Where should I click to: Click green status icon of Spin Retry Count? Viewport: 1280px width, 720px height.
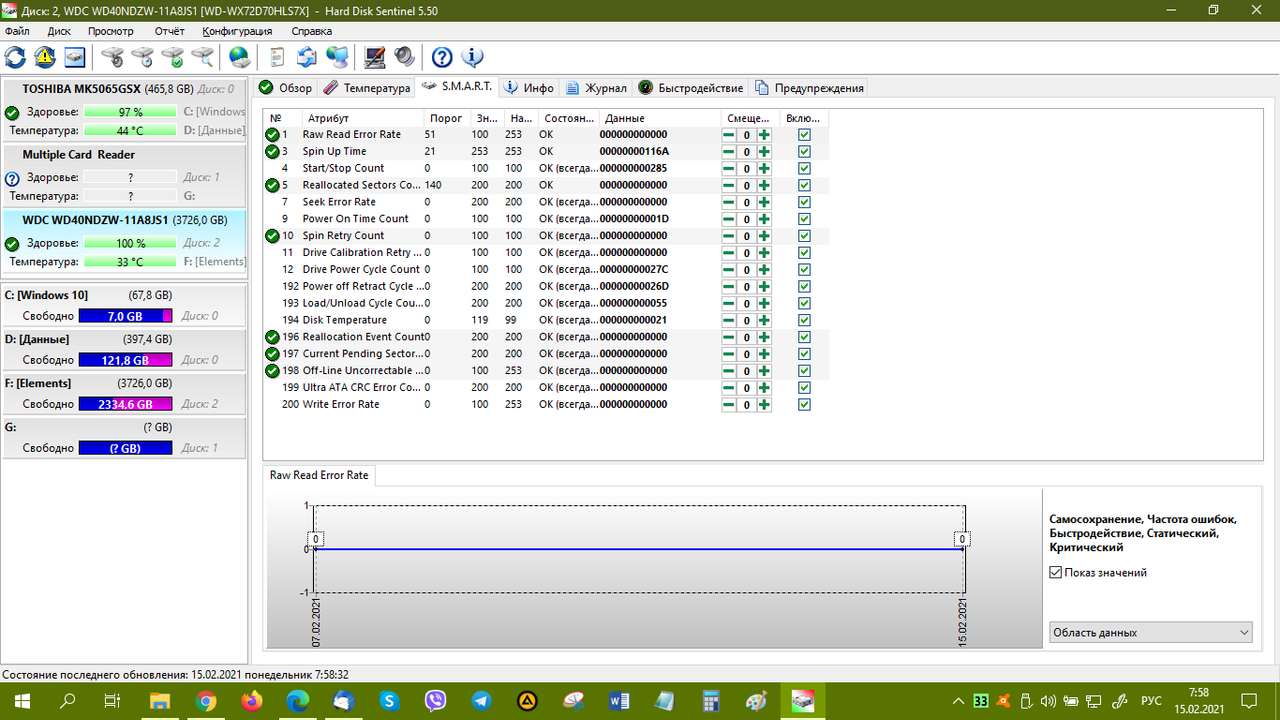tap(272, 236)
